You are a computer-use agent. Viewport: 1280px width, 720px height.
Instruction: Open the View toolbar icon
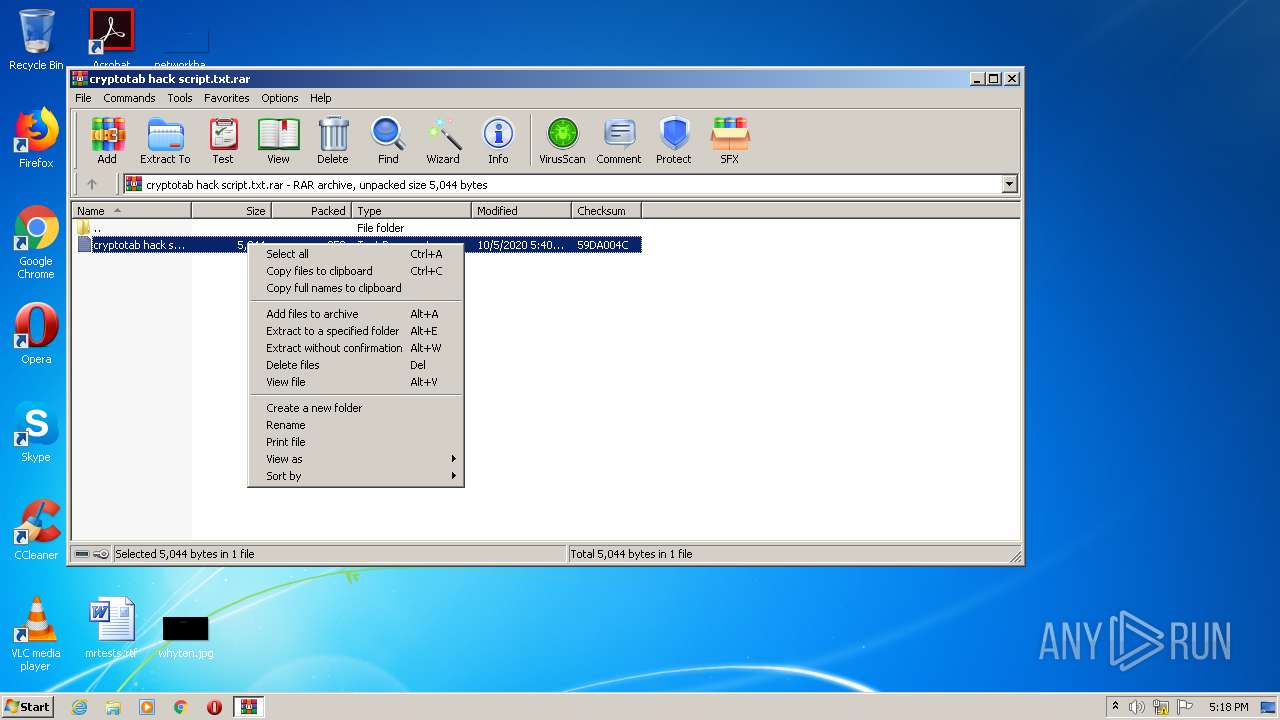(278, 140)
